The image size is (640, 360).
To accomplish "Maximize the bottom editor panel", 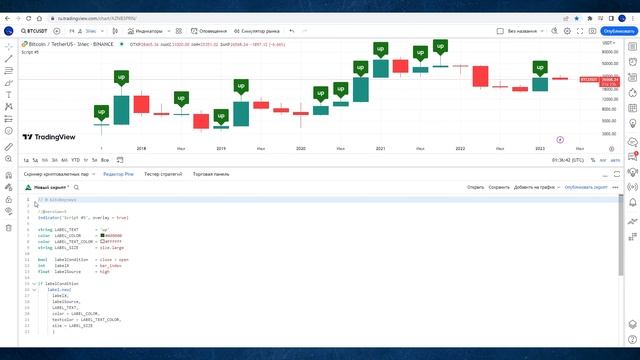I will [x=617, y=174].
